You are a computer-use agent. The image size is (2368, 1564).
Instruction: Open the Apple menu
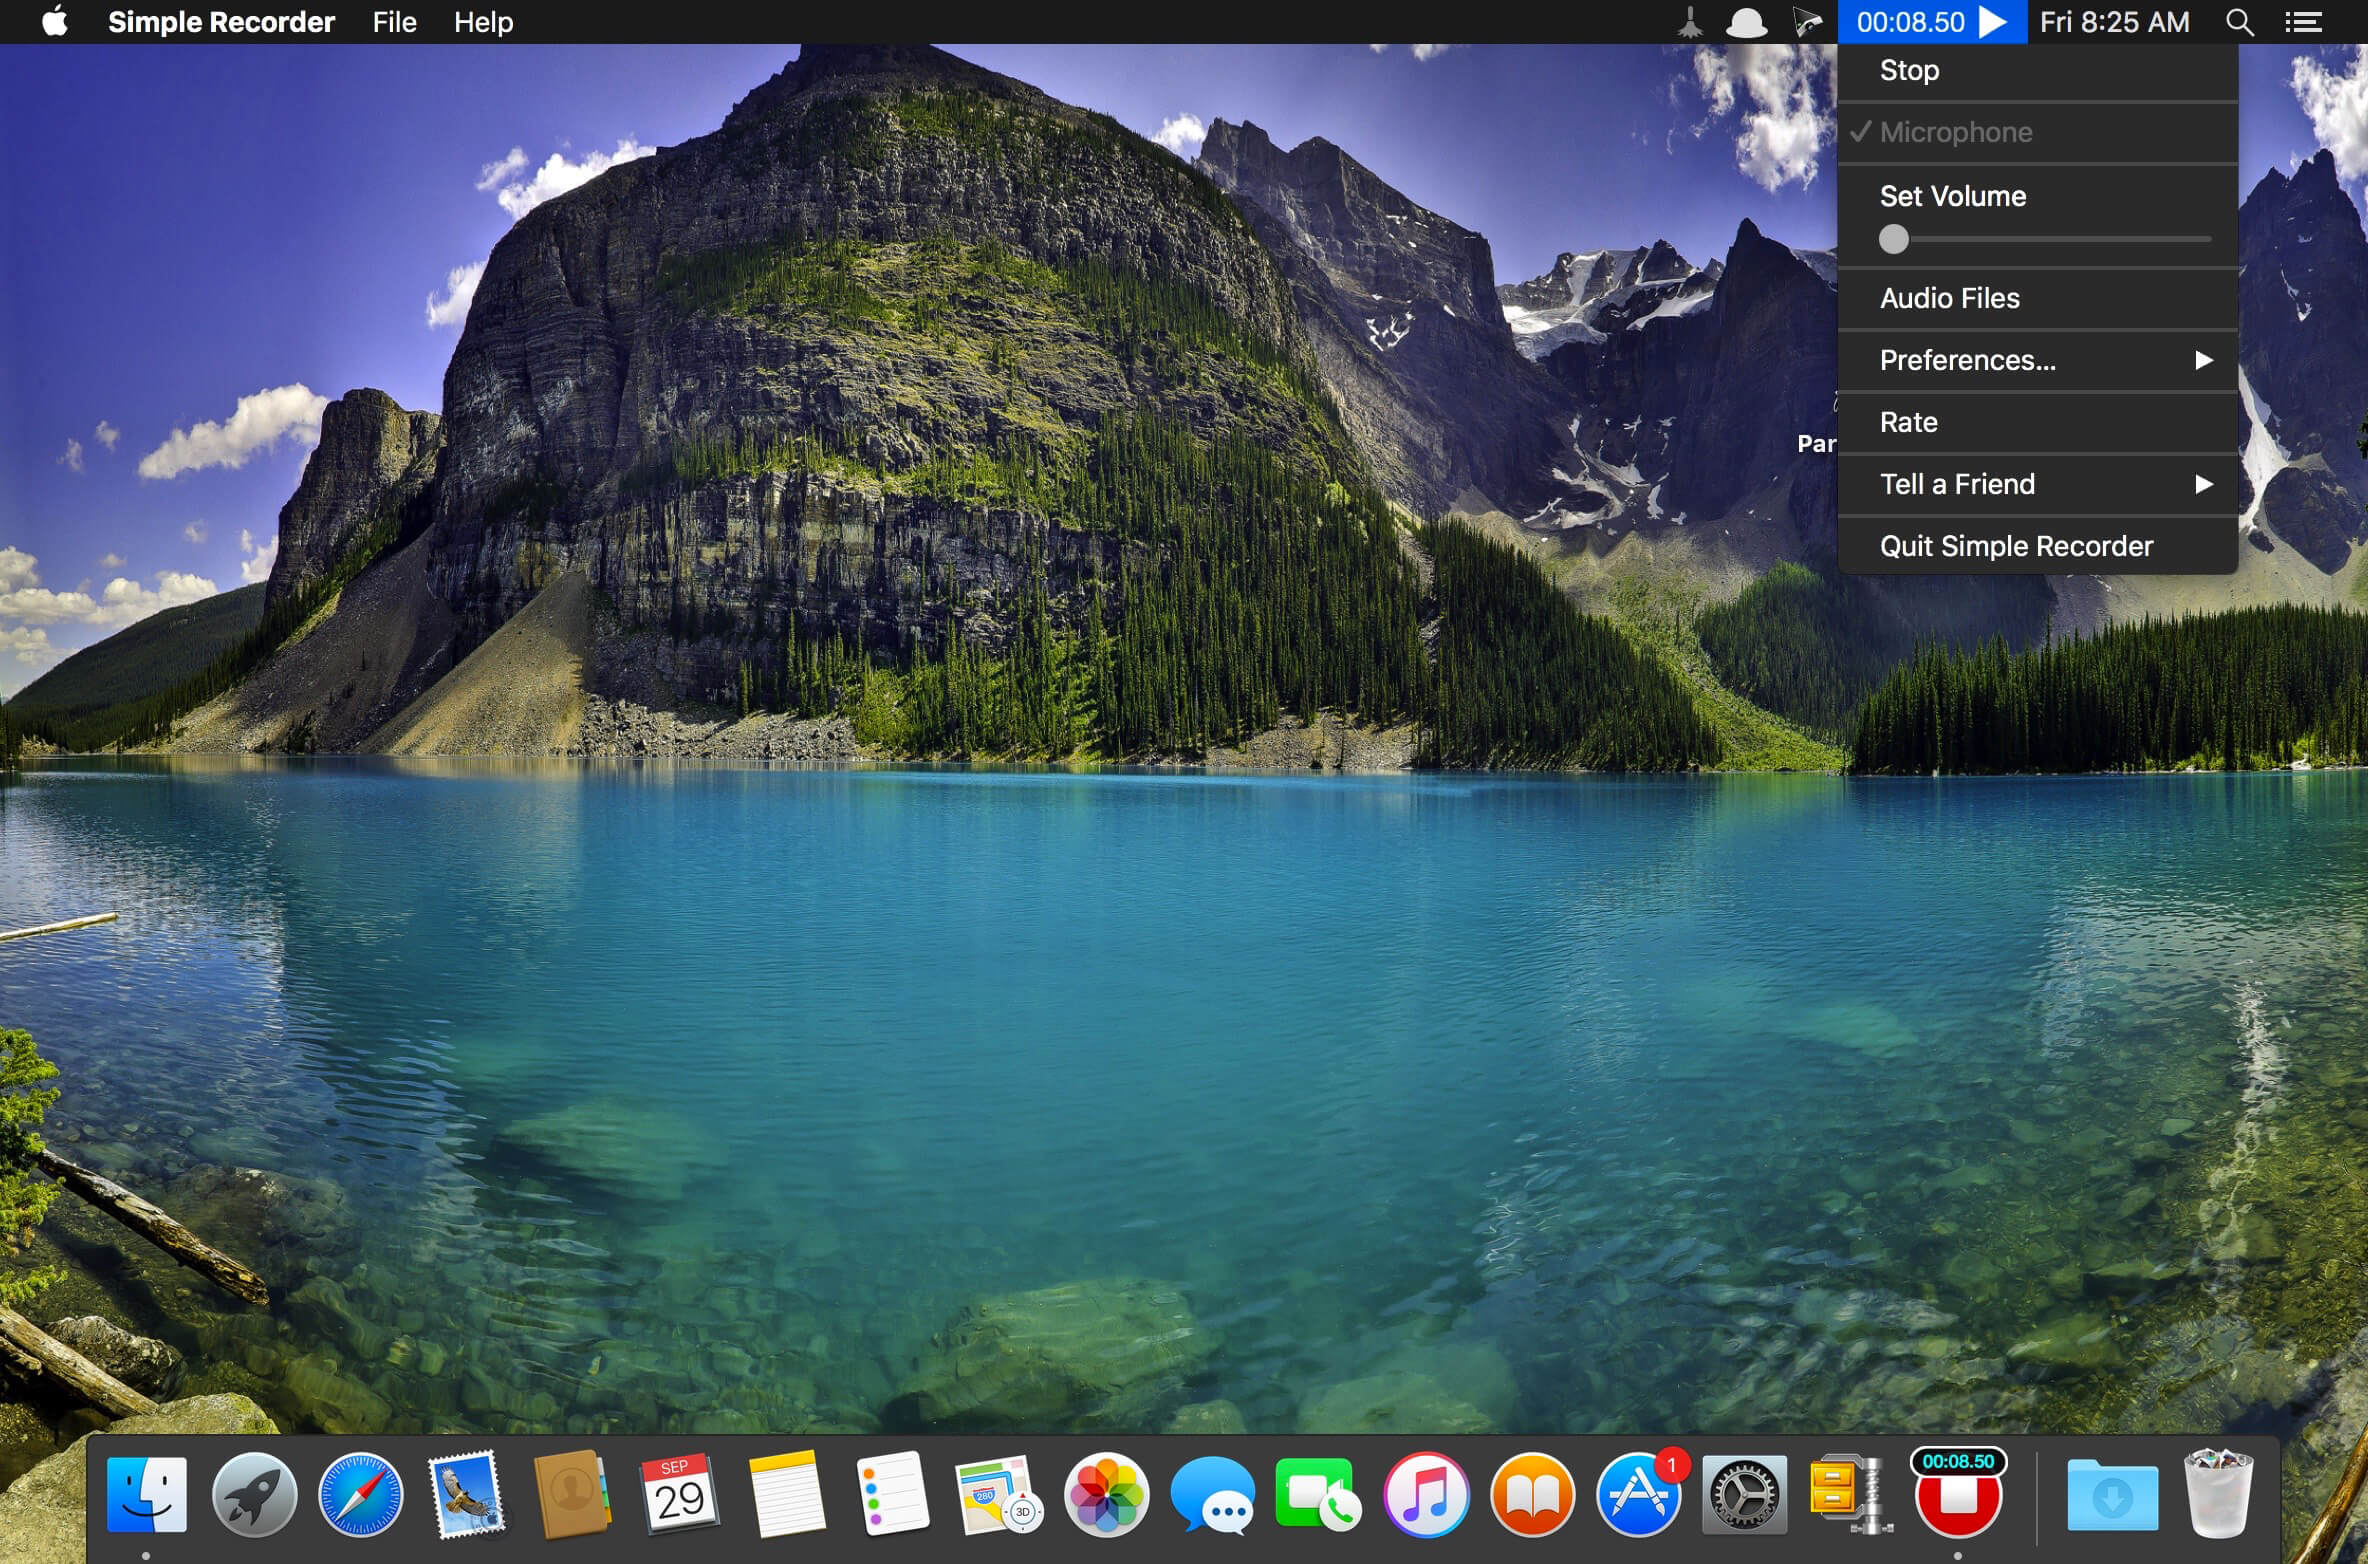(55, 21)
